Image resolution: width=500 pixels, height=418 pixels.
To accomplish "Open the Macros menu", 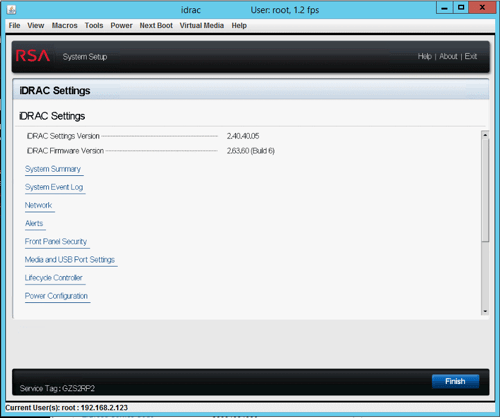I will [64, 26].
